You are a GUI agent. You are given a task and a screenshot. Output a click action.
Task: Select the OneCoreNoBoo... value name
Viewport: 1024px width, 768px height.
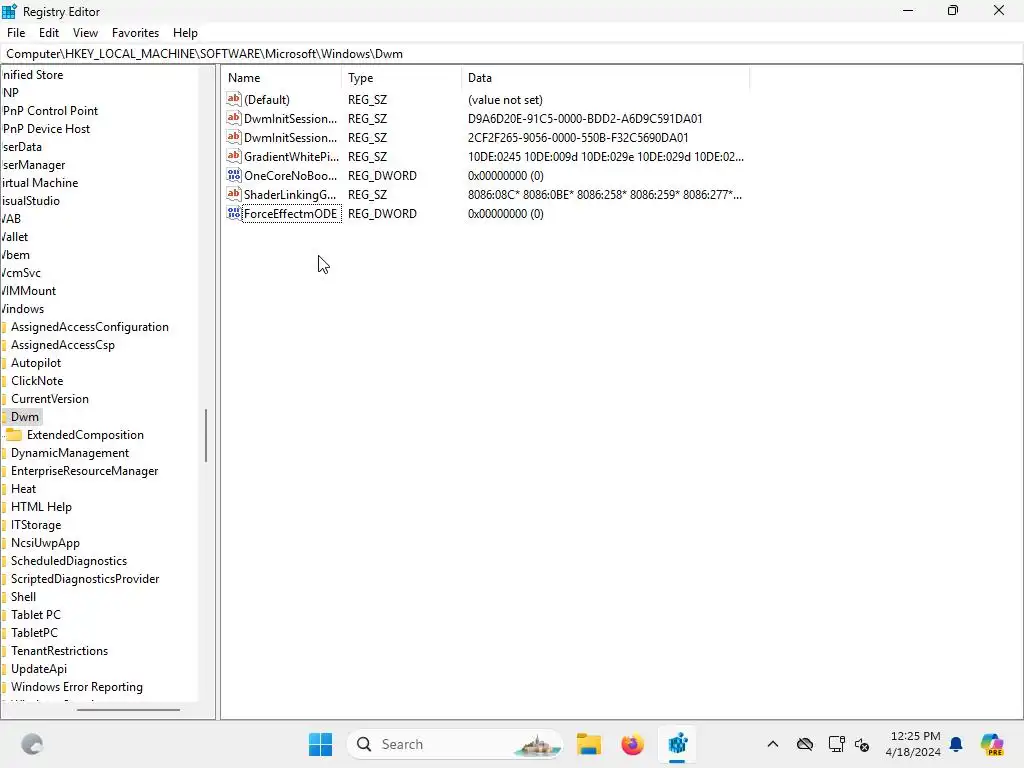pos(291,176)
